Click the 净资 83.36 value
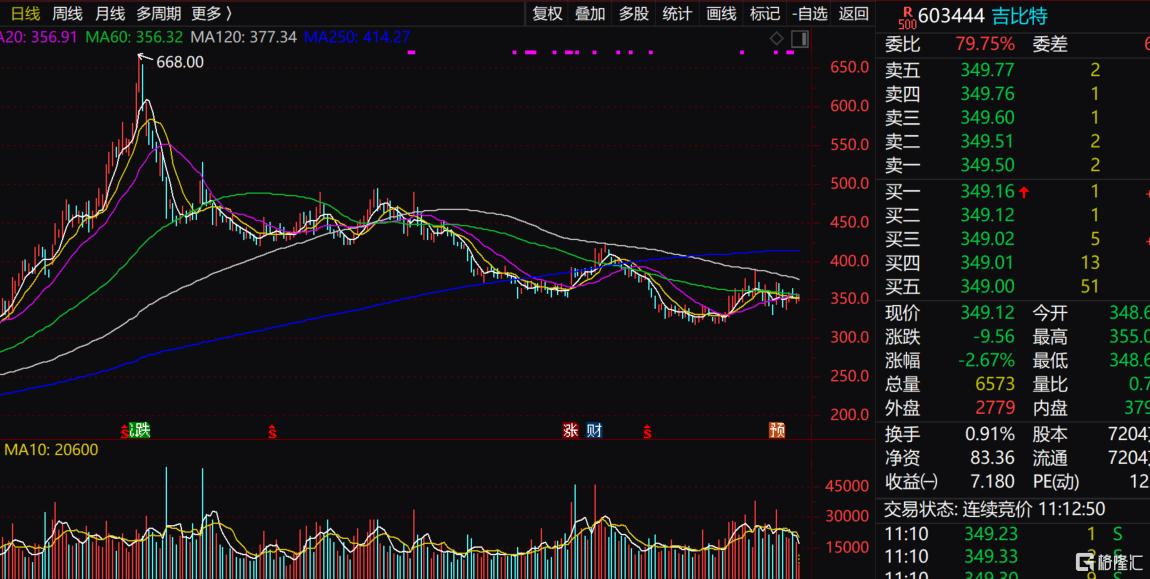 click(992, 458)
